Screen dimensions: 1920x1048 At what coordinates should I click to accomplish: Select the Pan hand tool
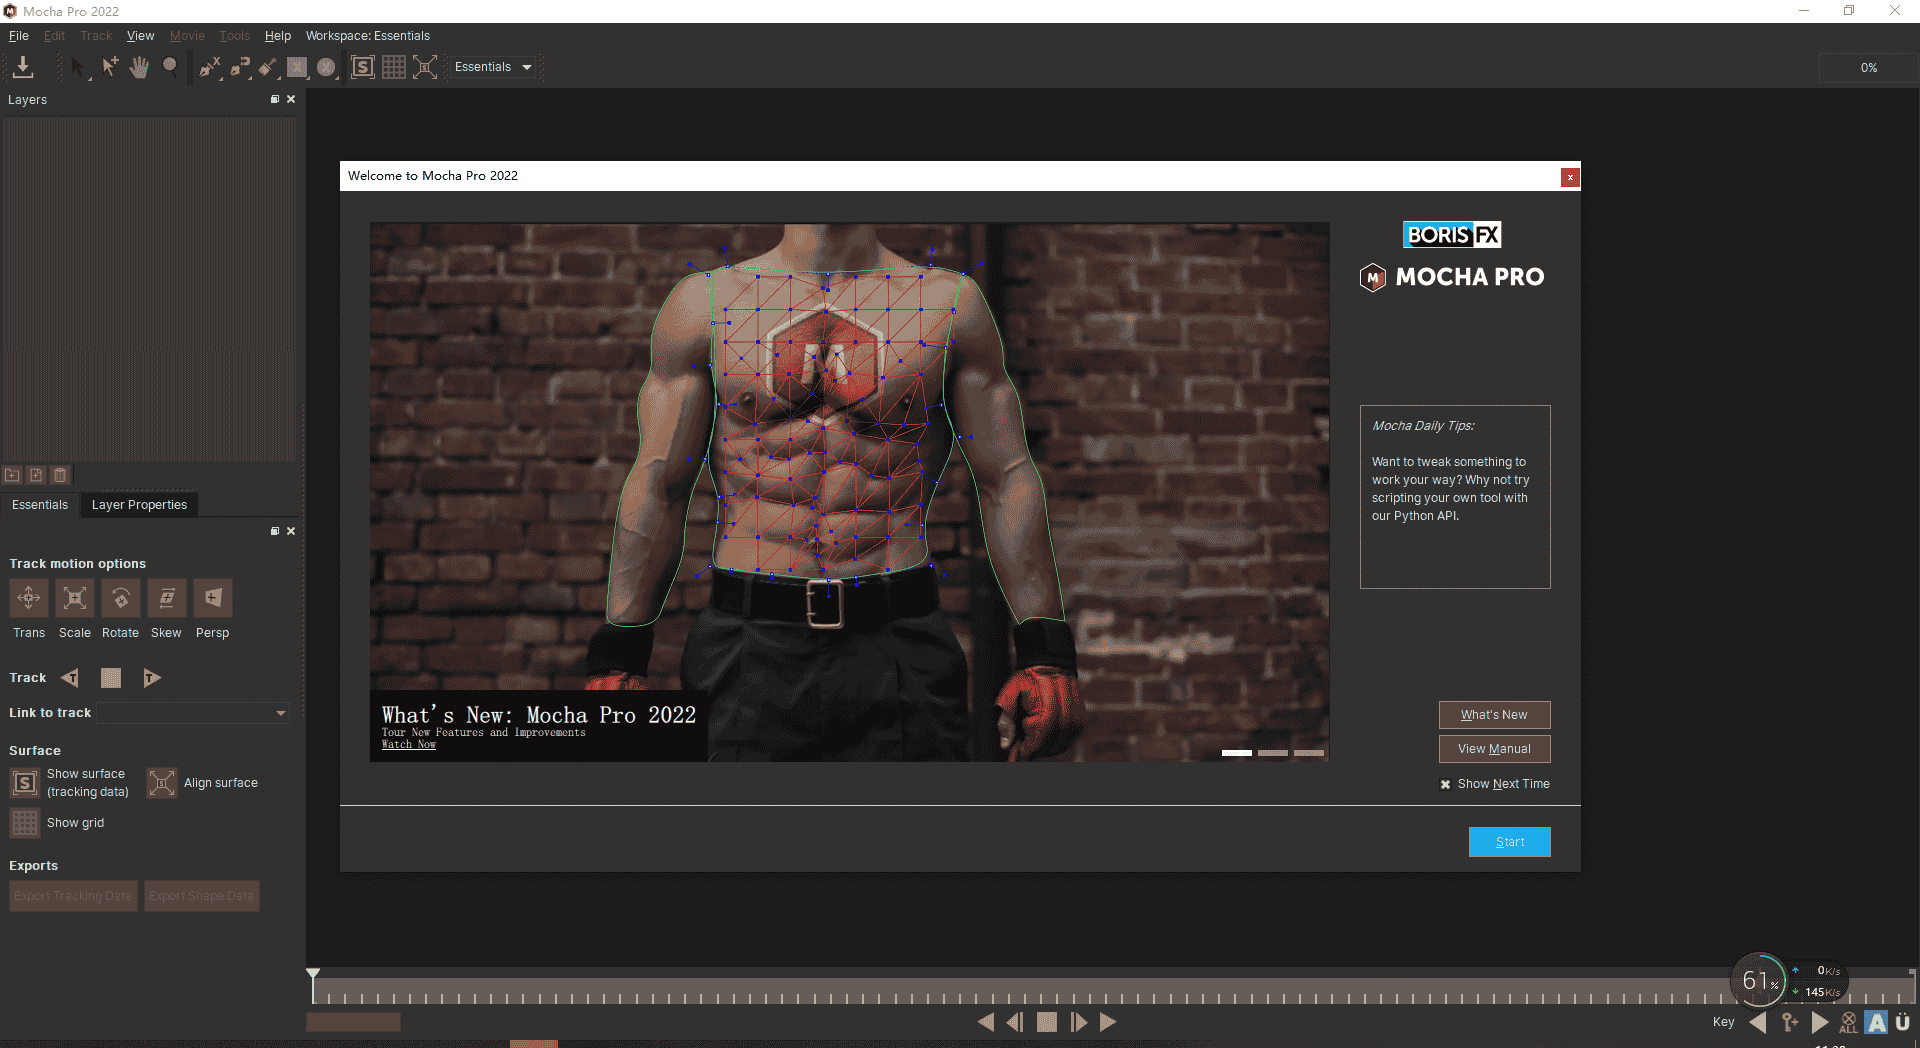click(x=140, y=67)
